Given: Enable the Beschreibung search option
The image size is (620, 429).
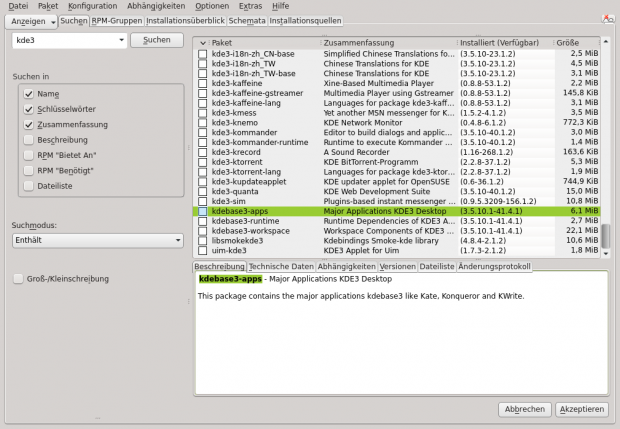Looking at the screenshot, I should click(x=28, y=140).
